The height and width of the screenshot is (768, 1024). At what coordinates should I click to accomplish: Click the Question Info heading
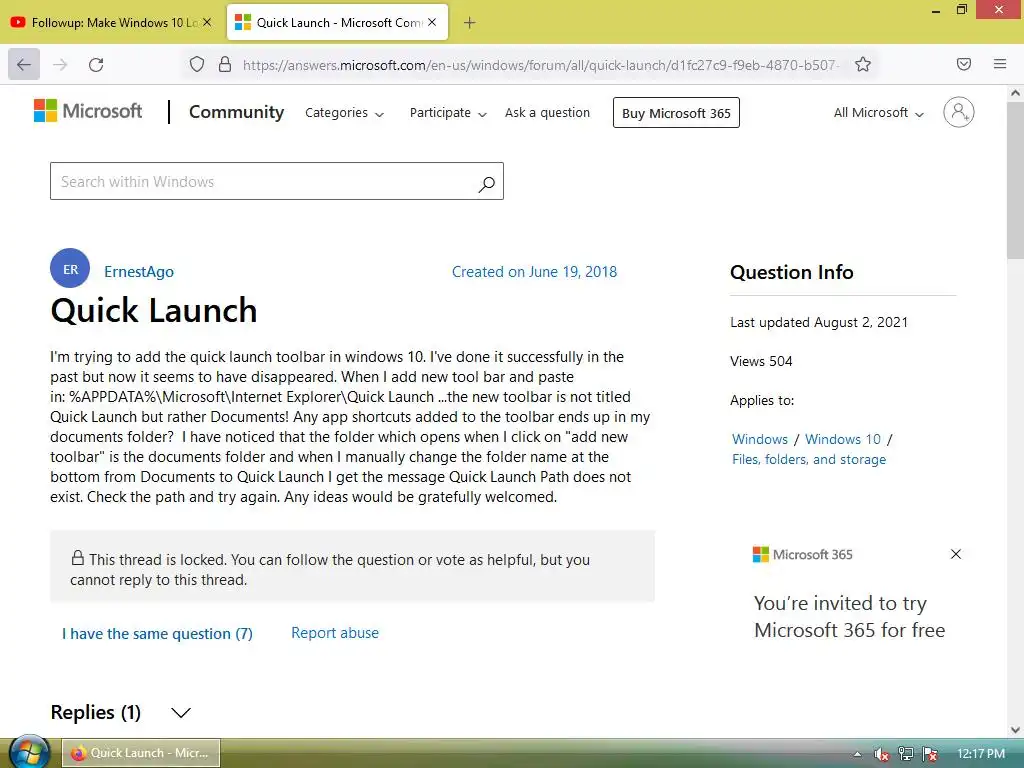tap(792, 272)
